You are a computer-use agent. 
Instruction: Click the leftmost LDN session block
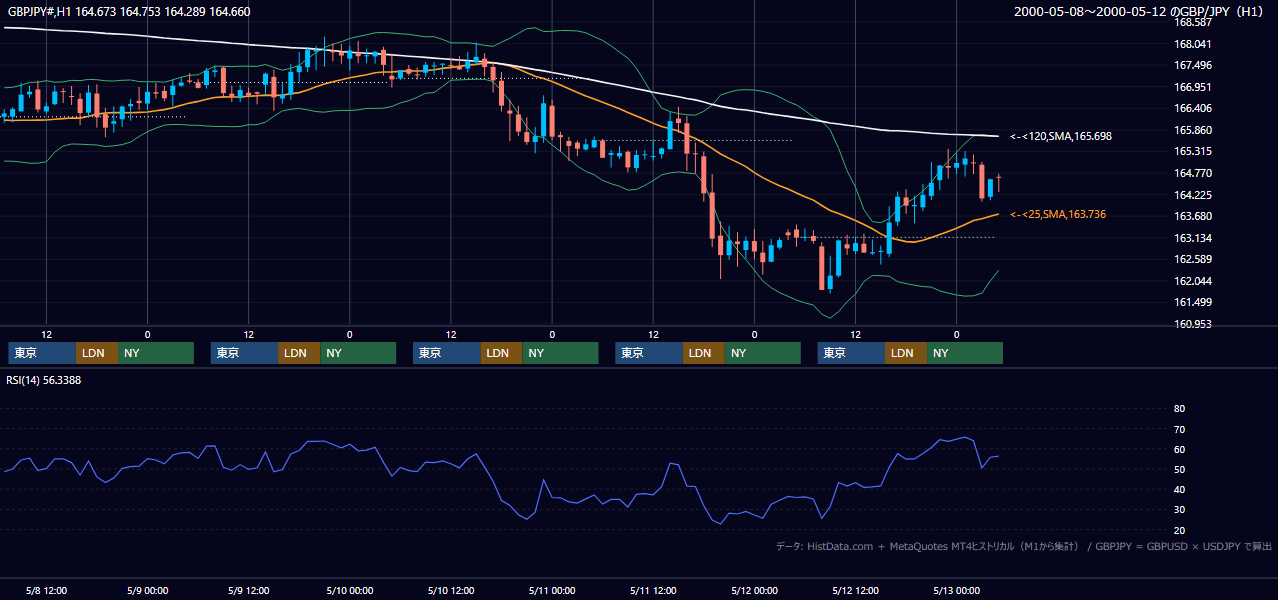pos(97,353)
